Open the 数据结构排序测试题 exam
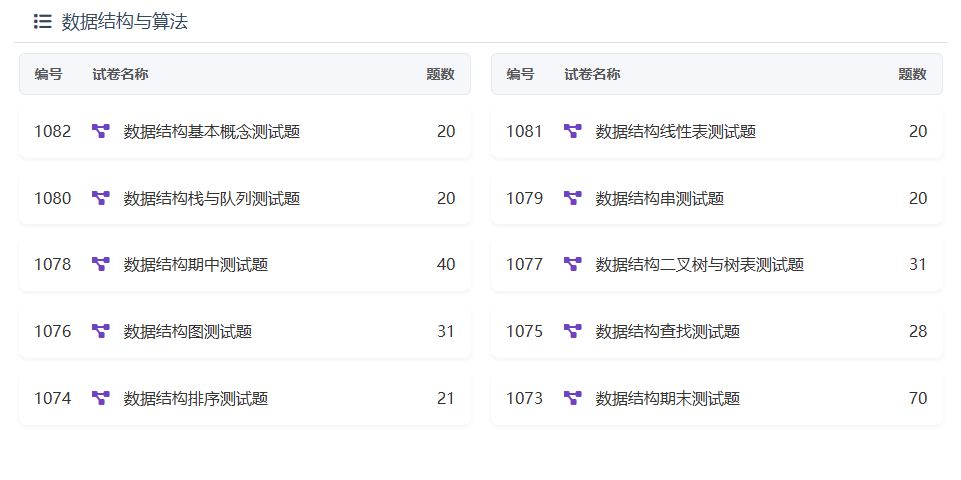961x480 pixels. point(196,399)
